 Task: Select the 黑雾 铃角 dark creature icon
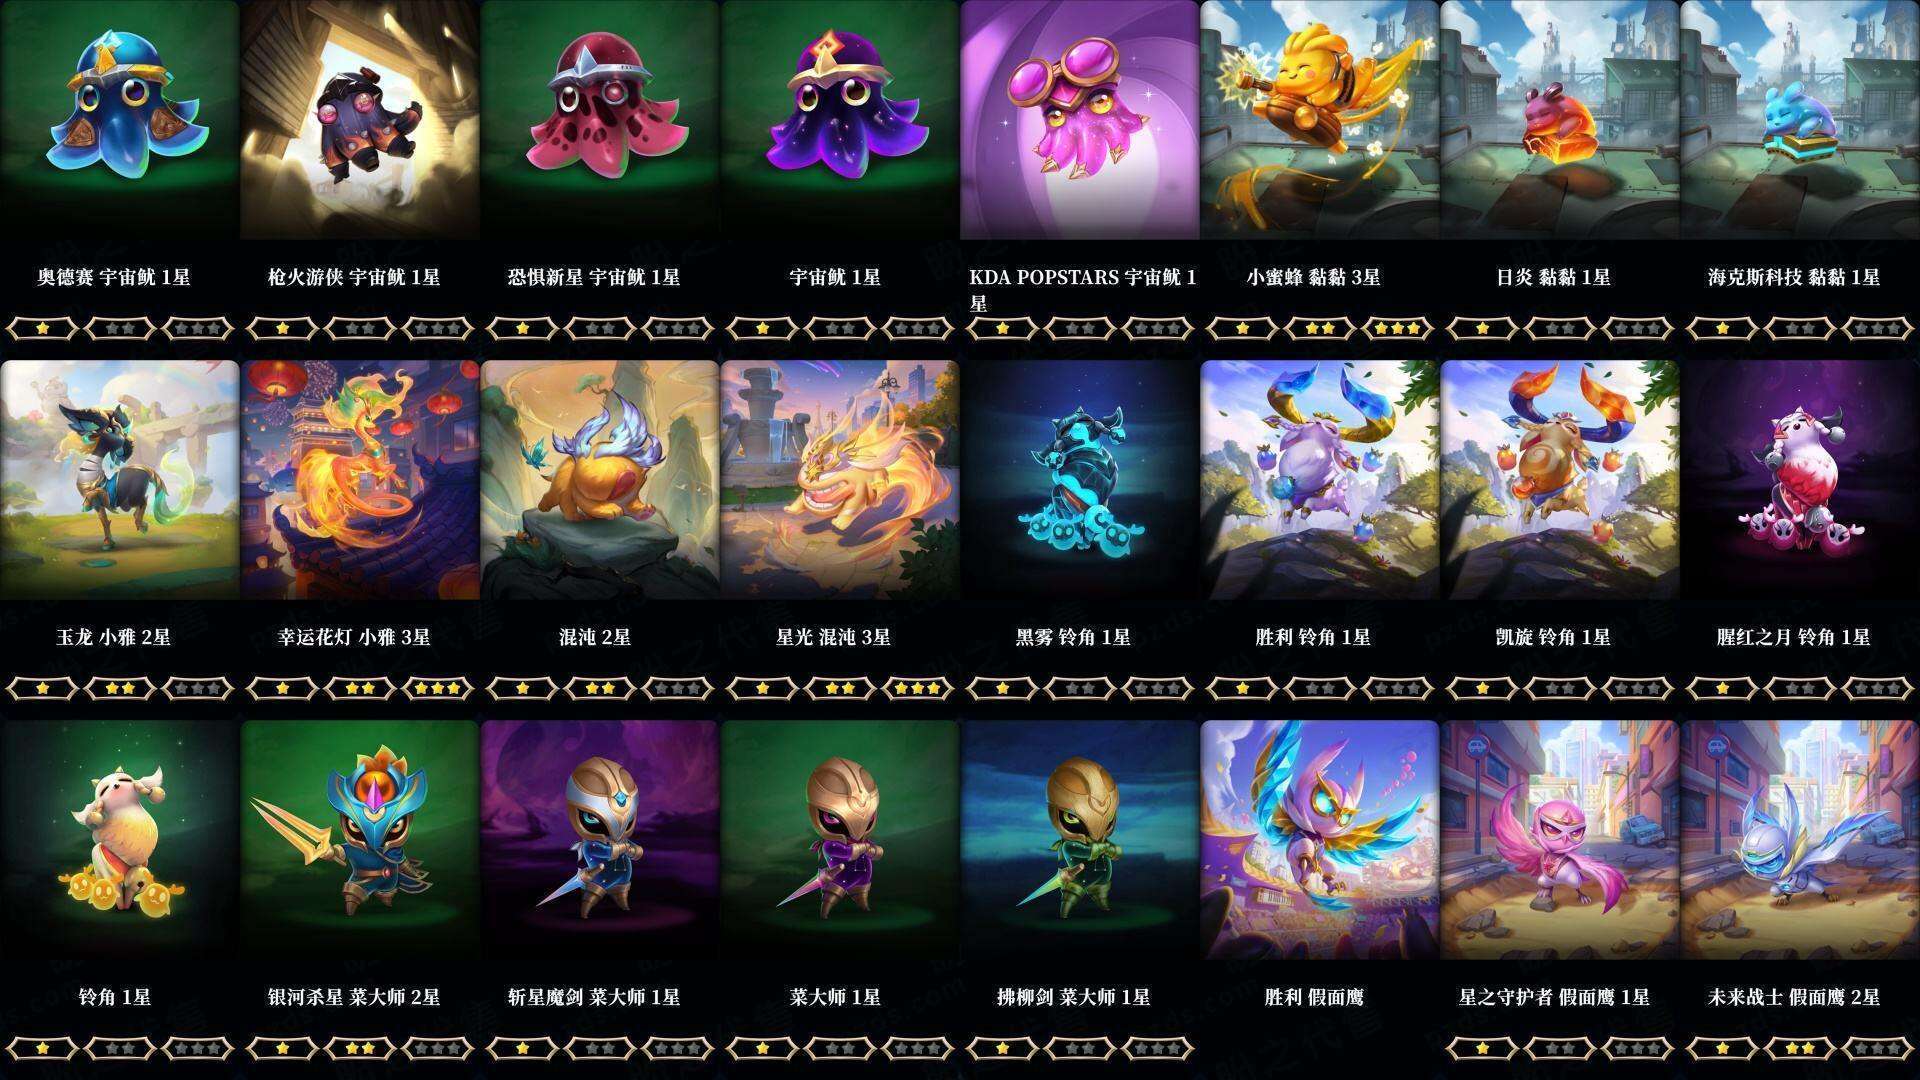tap(1079, 480)
